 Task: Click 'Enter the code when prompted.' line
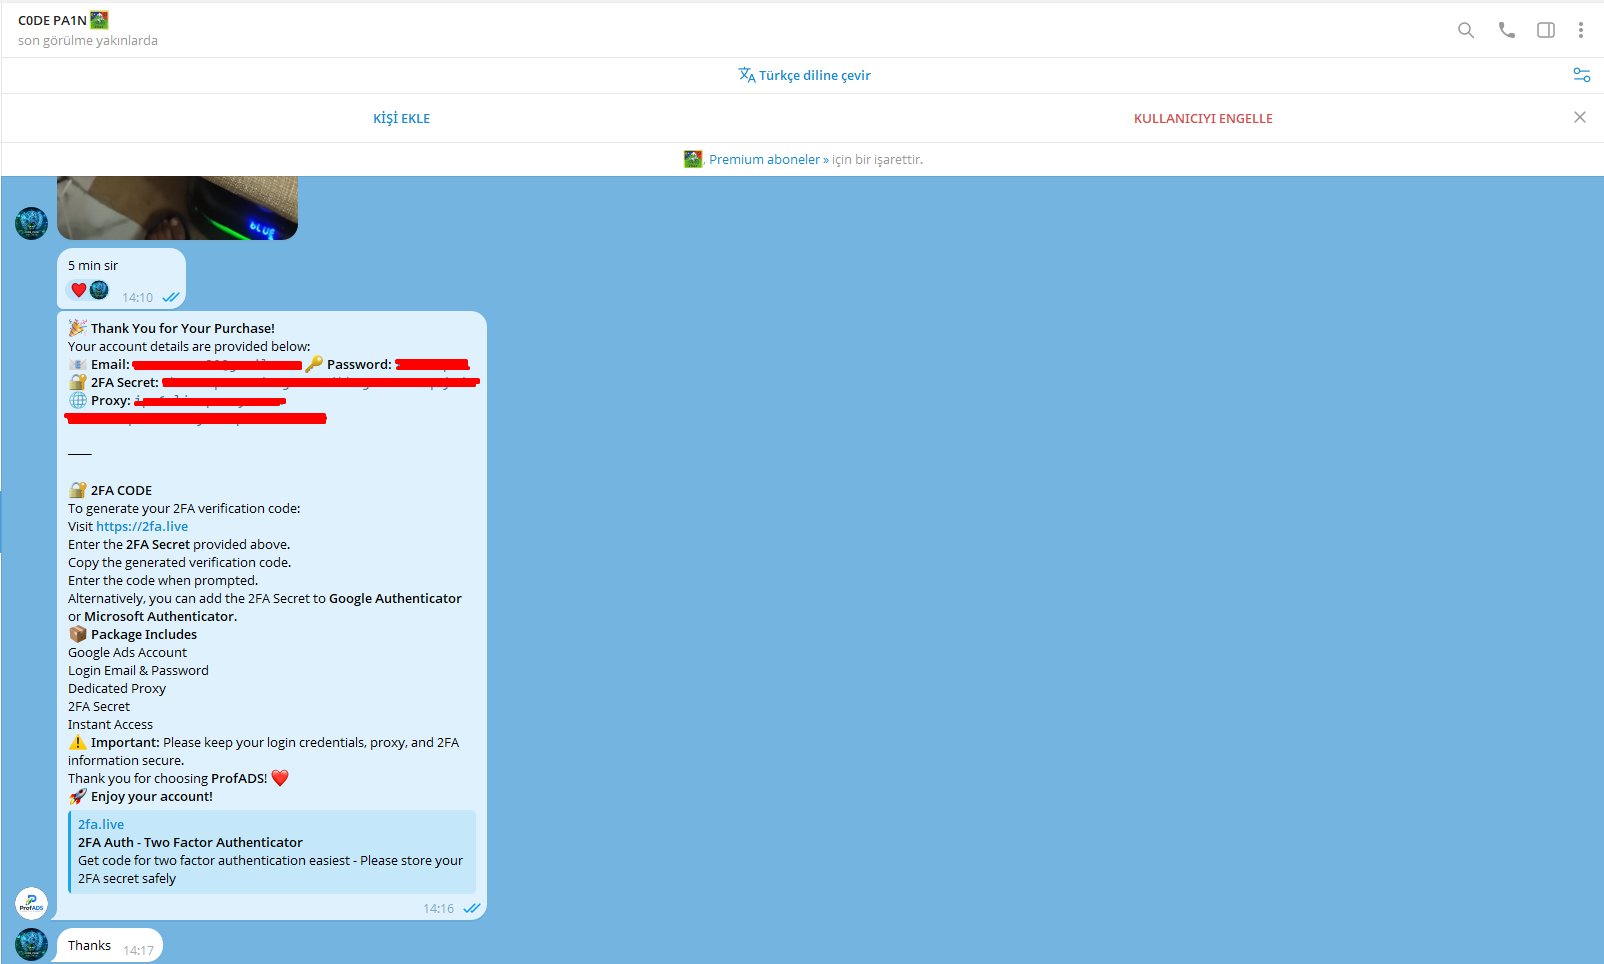(163, 580)
